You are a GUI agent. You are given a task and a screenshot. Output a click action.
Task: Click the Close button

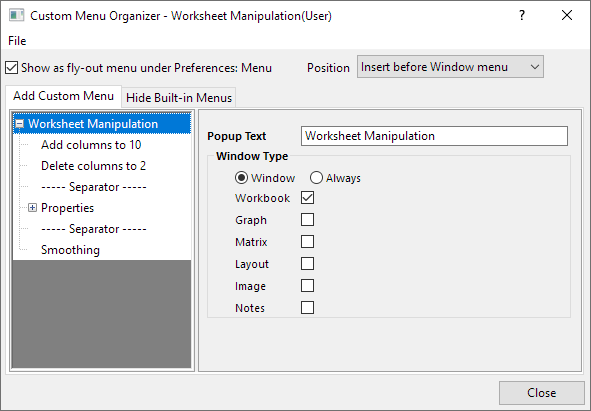542,393
